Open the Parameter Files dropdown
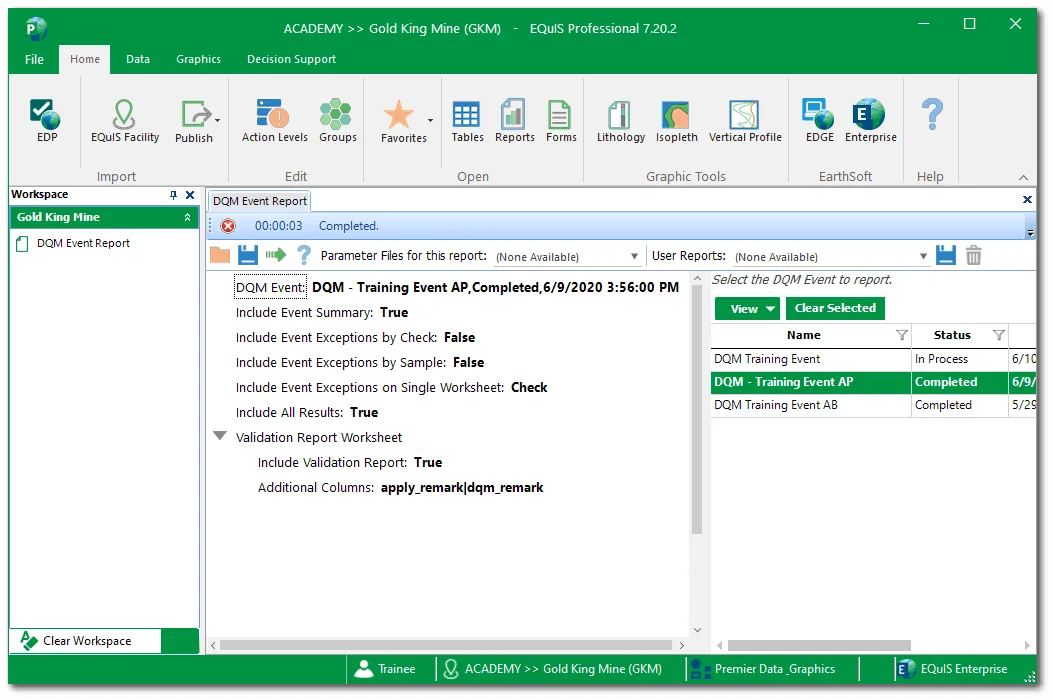Screen dimensions: 1053x700 pyautogui.click(x=634, y=257)
